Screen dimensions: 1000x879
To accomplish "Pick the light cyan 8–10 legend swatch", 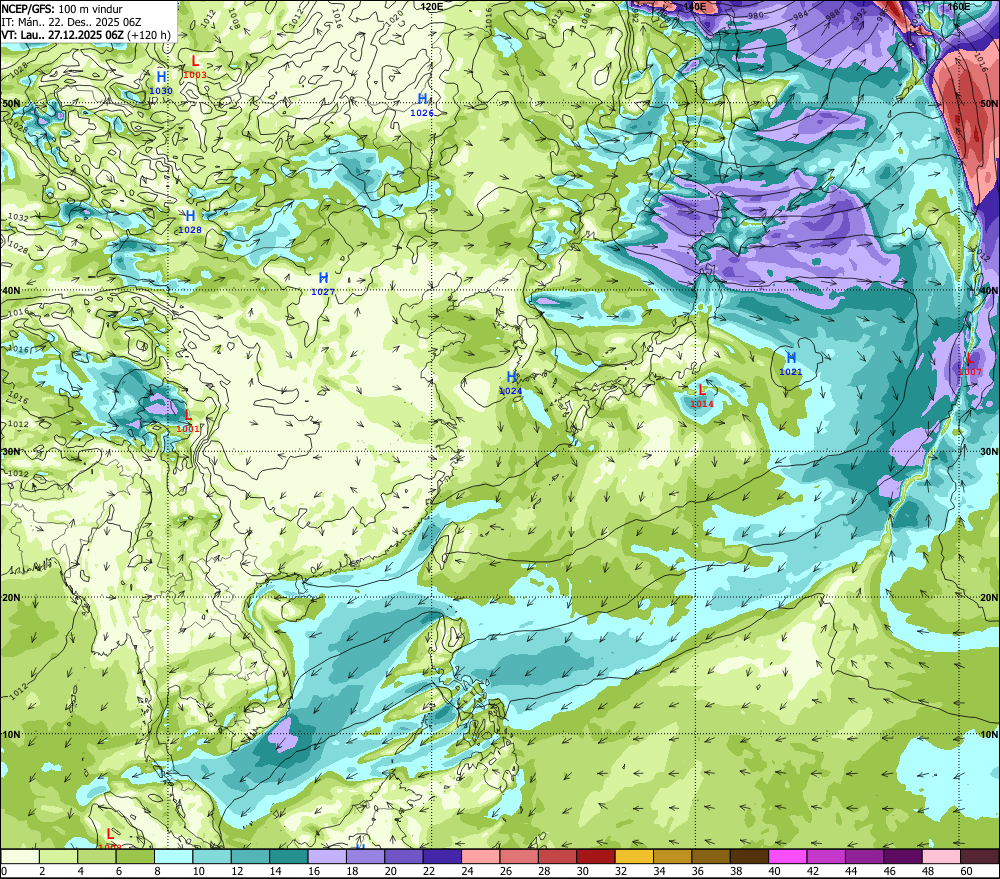I will click(173, 857).
